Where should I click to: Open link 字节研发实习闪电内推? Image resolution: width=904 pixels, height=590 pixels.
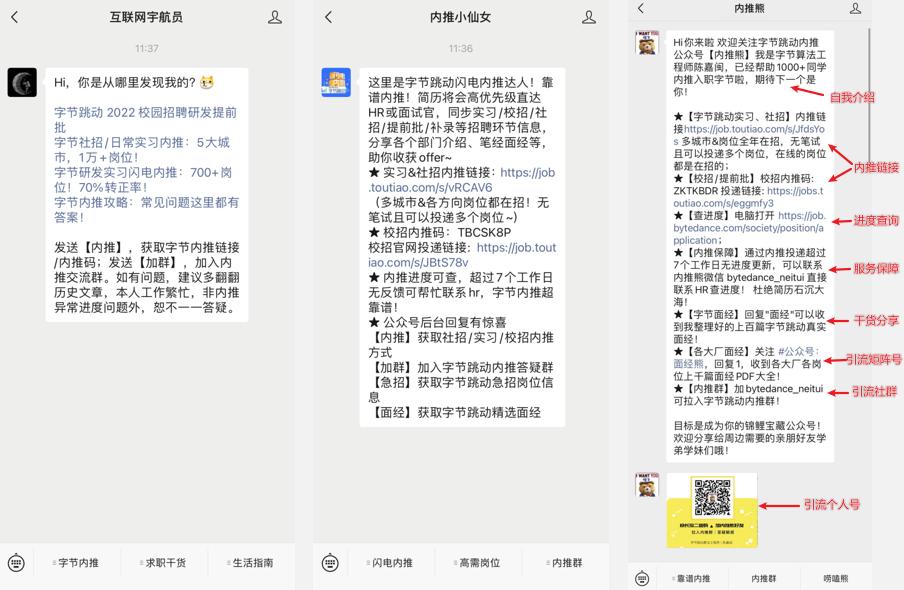pyautogui.click(x=143, y=179)
